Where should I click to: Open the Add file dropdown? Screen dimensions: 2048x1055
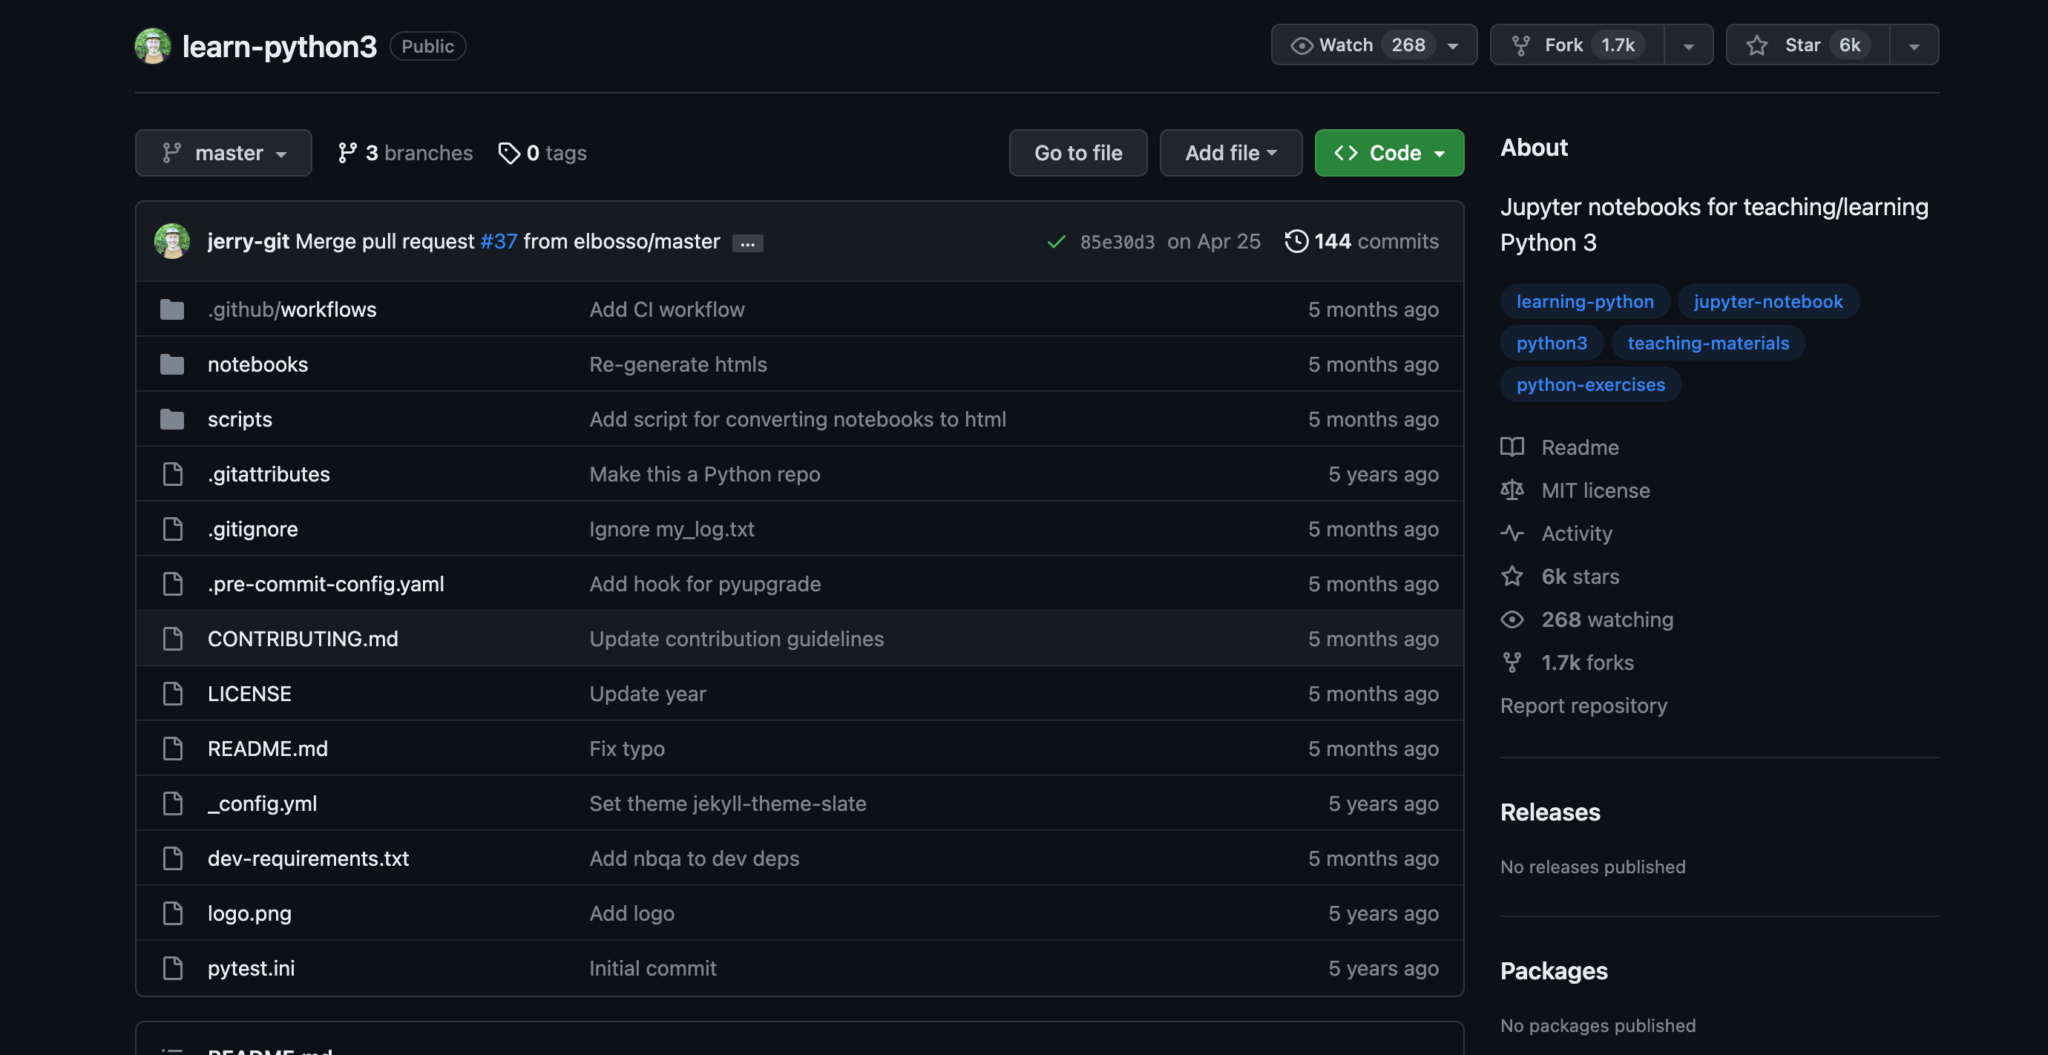[1230, 152]
